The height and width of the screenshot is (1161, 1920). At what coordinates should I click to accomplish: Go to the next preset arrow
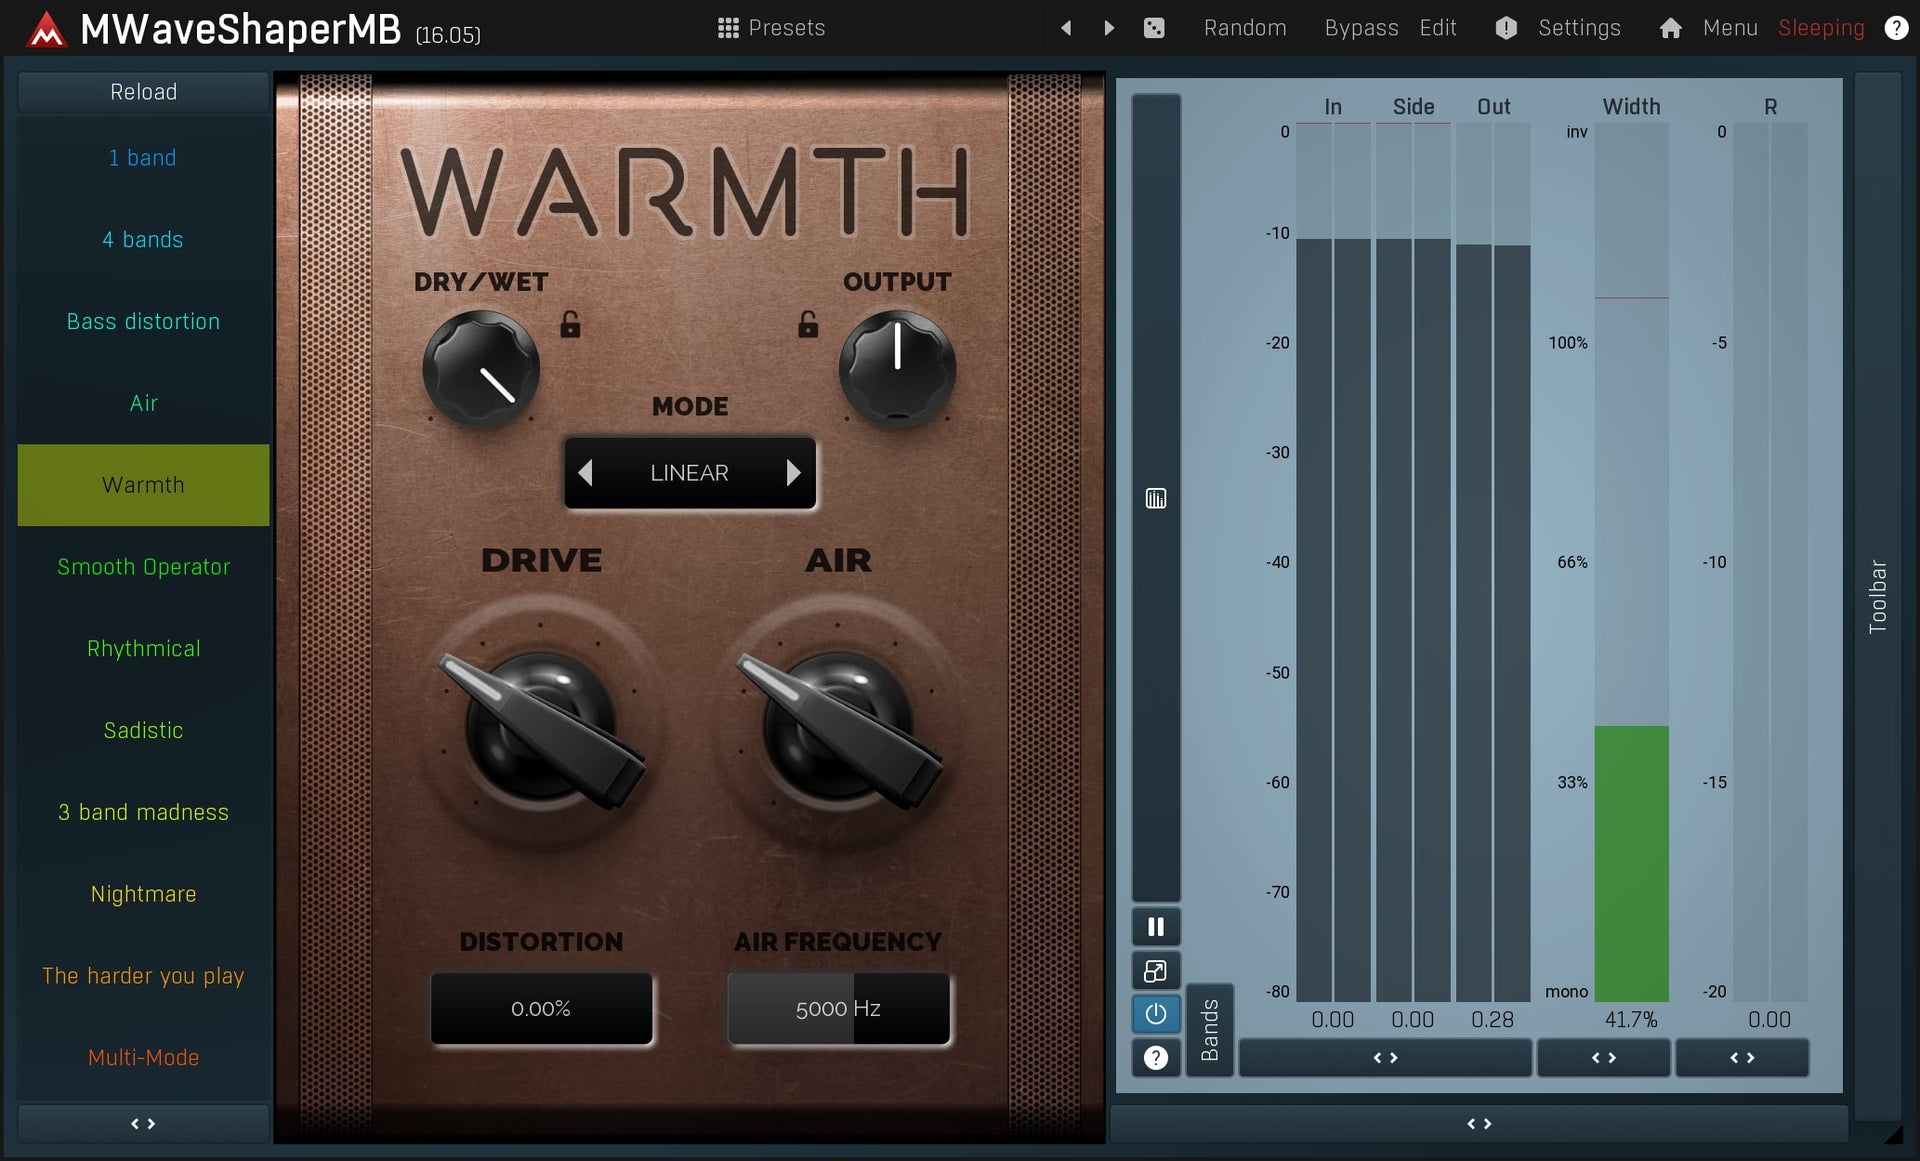point(1109,28)
